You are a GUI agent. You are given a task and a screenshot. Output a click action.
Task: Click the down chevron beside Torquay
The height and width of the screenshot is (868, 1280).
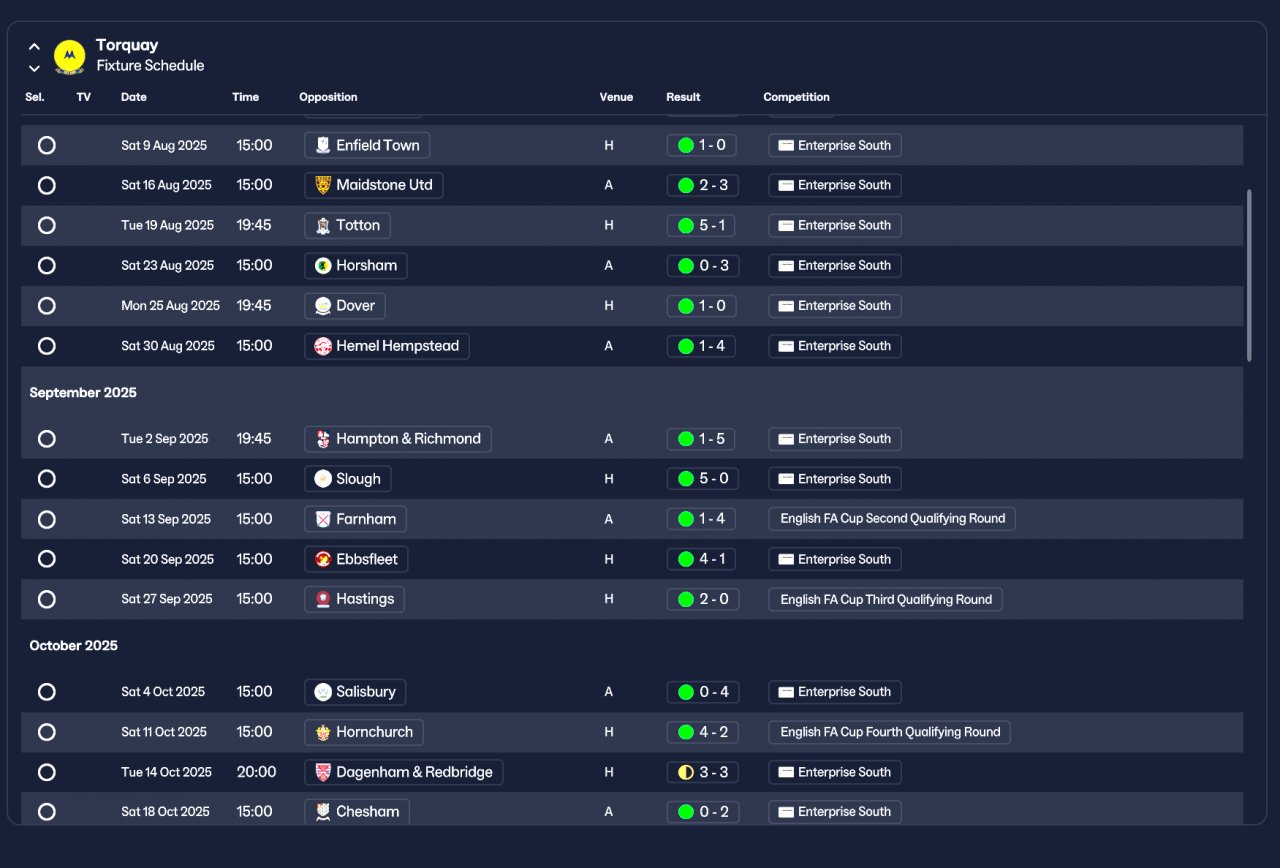pyautogui.click(x=34, y=69)
